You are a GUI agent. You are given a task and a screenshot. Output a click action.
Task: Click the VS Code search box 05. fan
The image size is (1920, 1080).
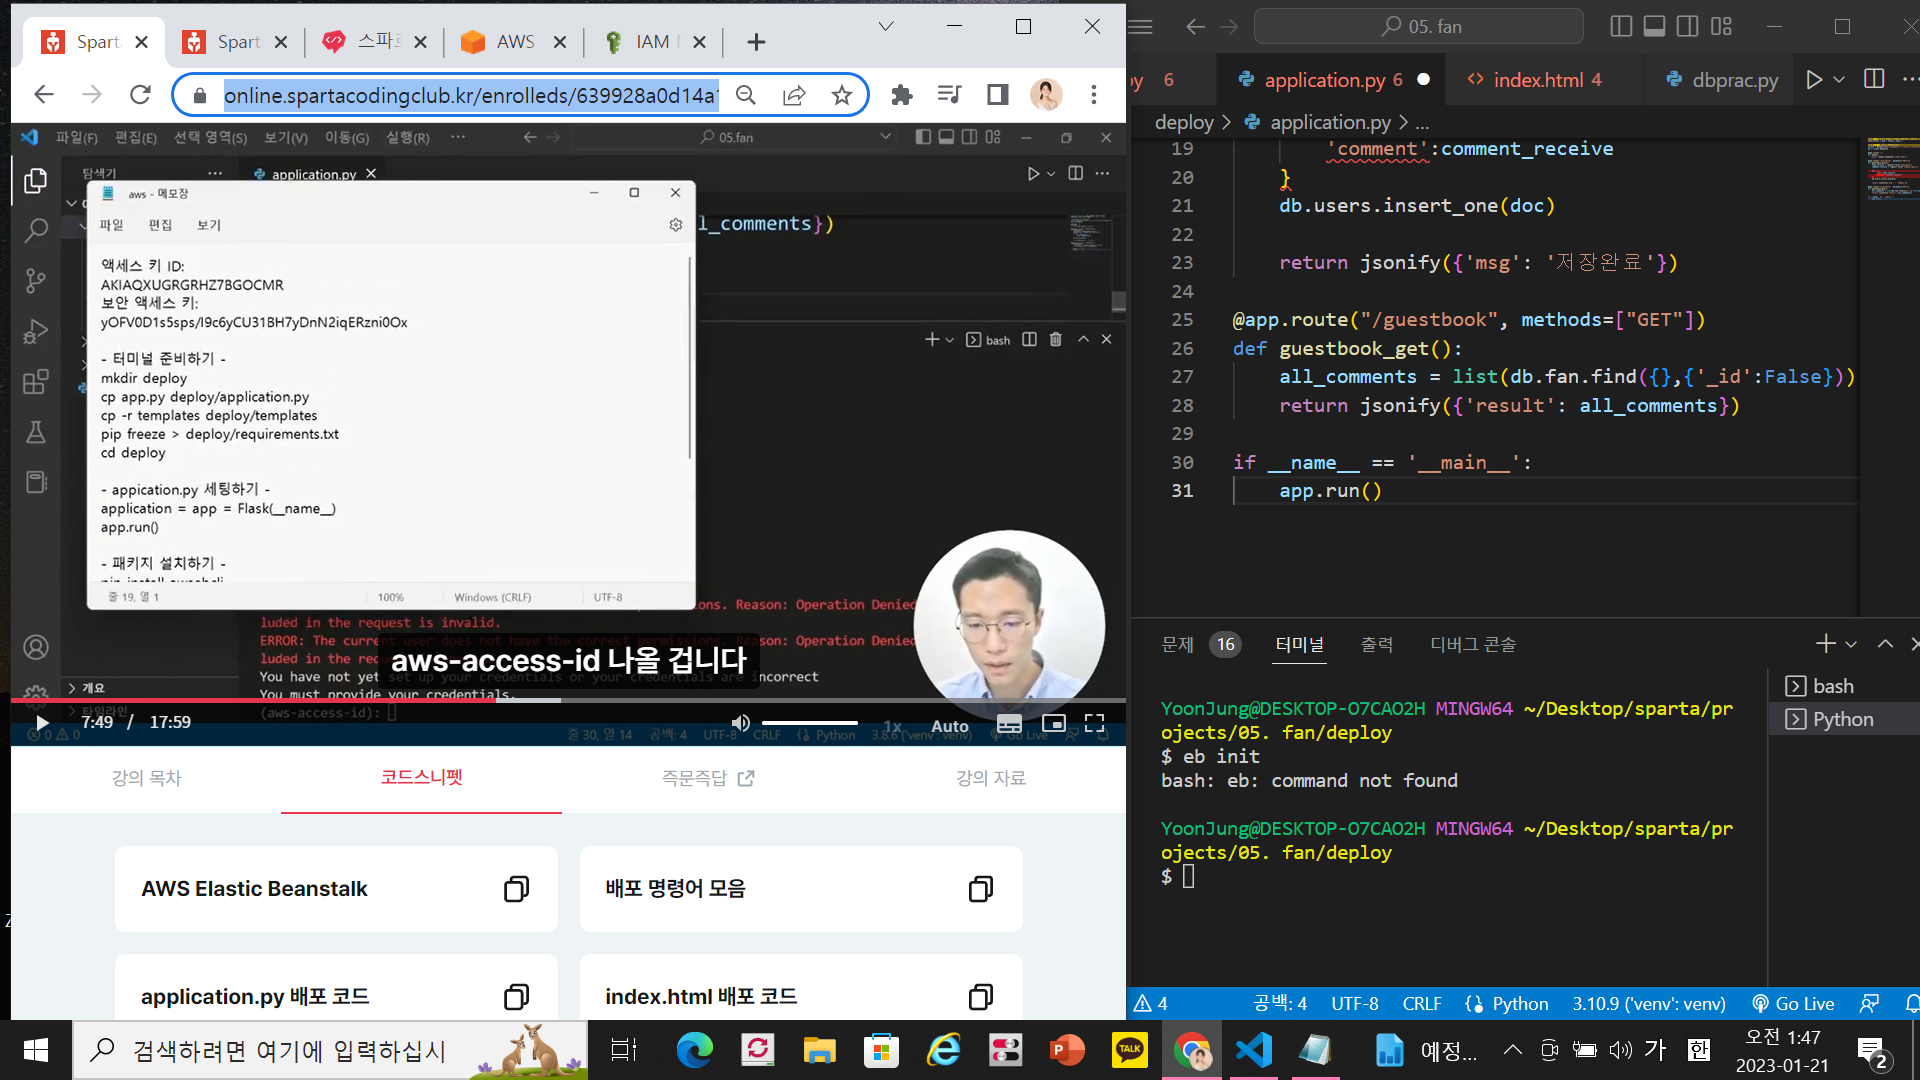(1419, 26)
